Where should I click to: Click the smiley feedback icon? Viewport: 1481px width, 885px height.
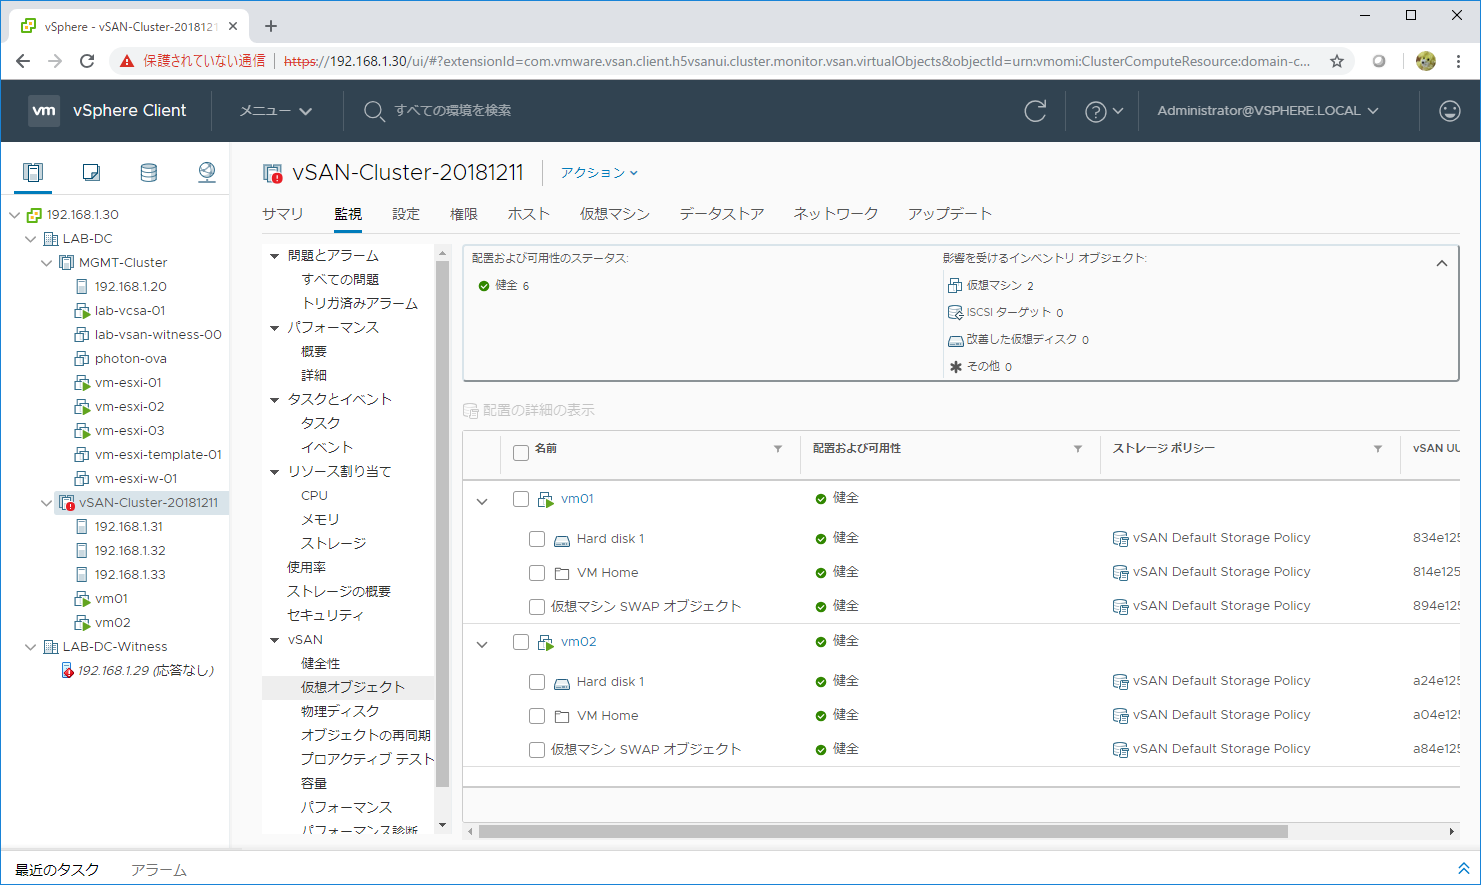(x=1450, y=111)
